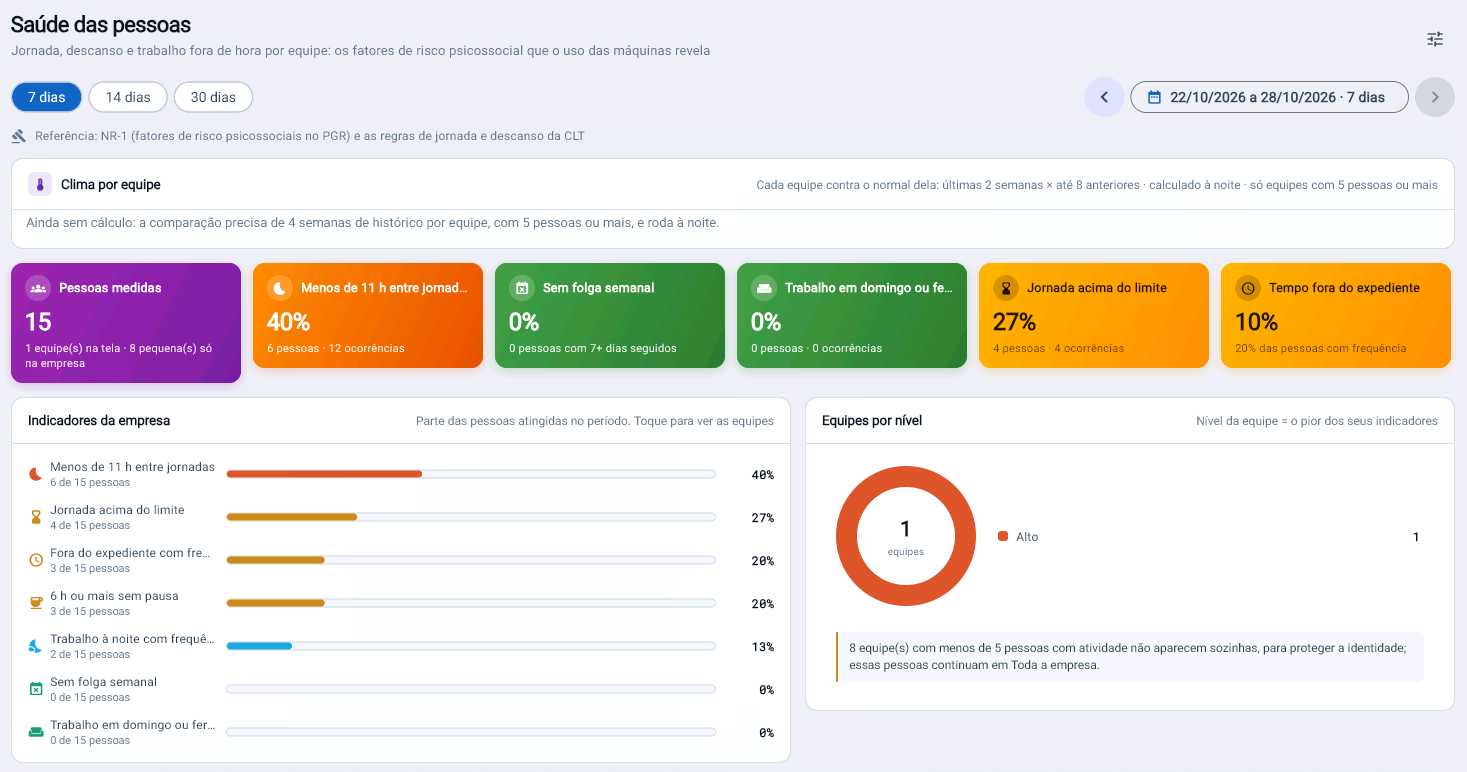Click the moon icon on Menos de 11 h card
The image size is (1467, 772).
pyautogui.click(x=280, y=288)
